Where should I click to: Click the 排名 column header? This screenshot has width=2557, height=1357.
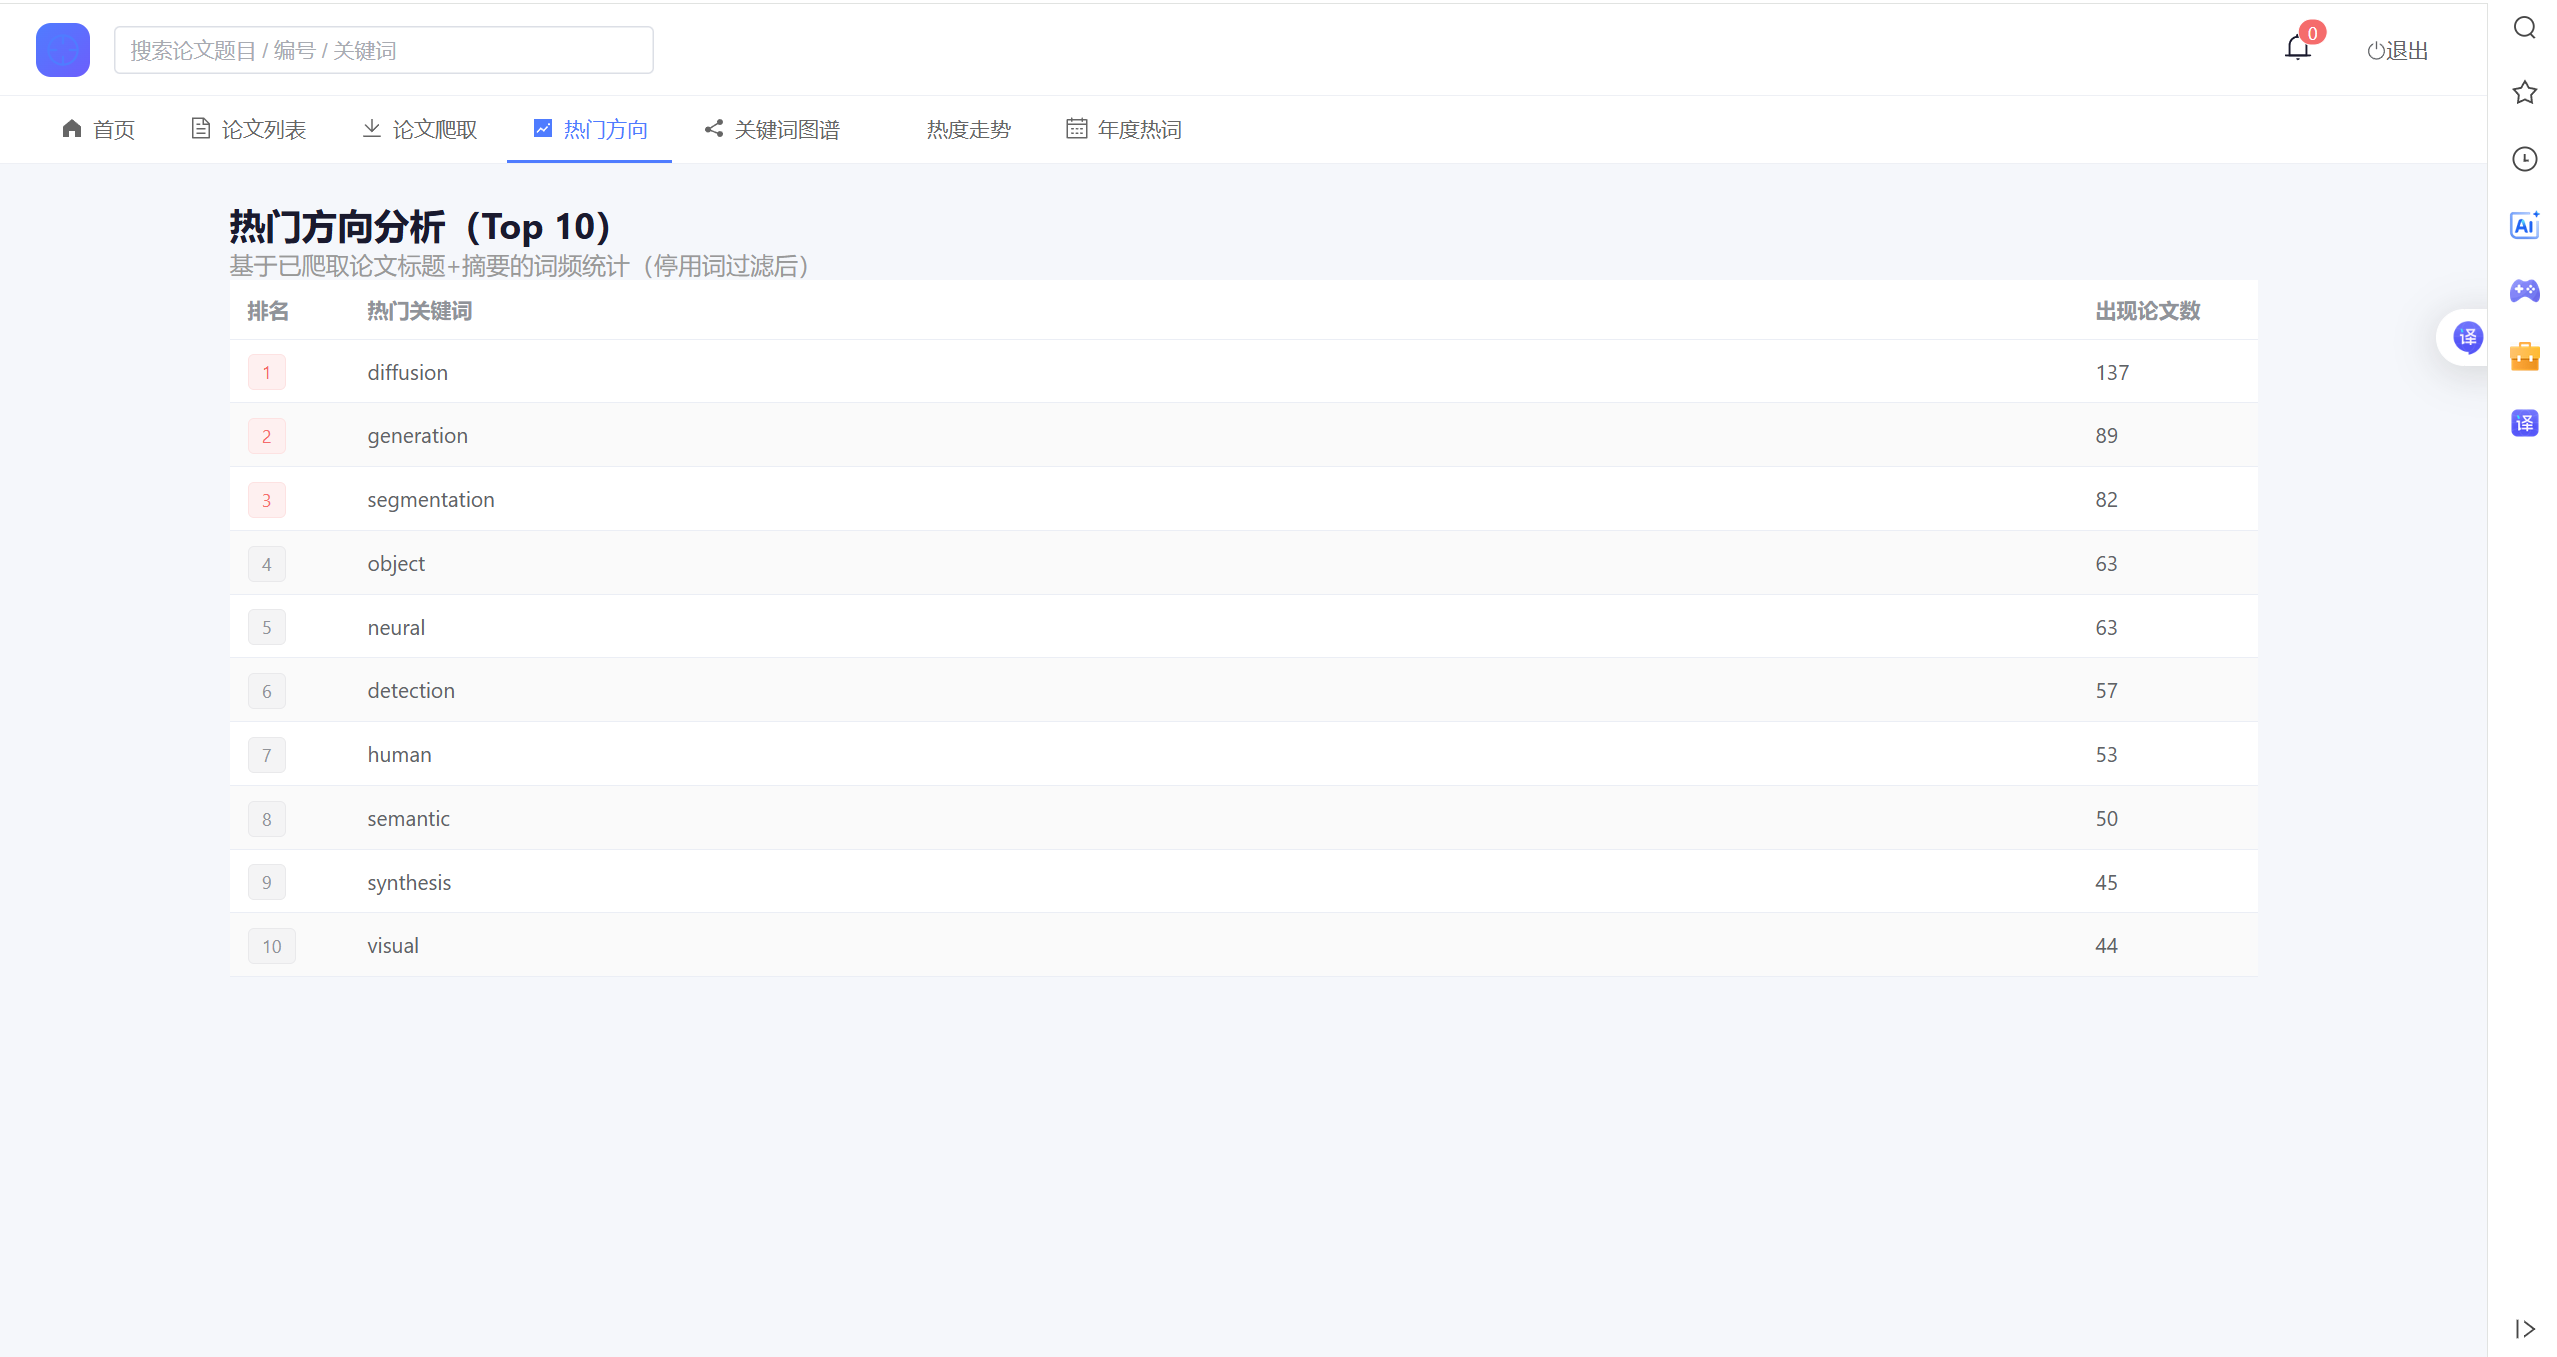[x=268, y=311]
